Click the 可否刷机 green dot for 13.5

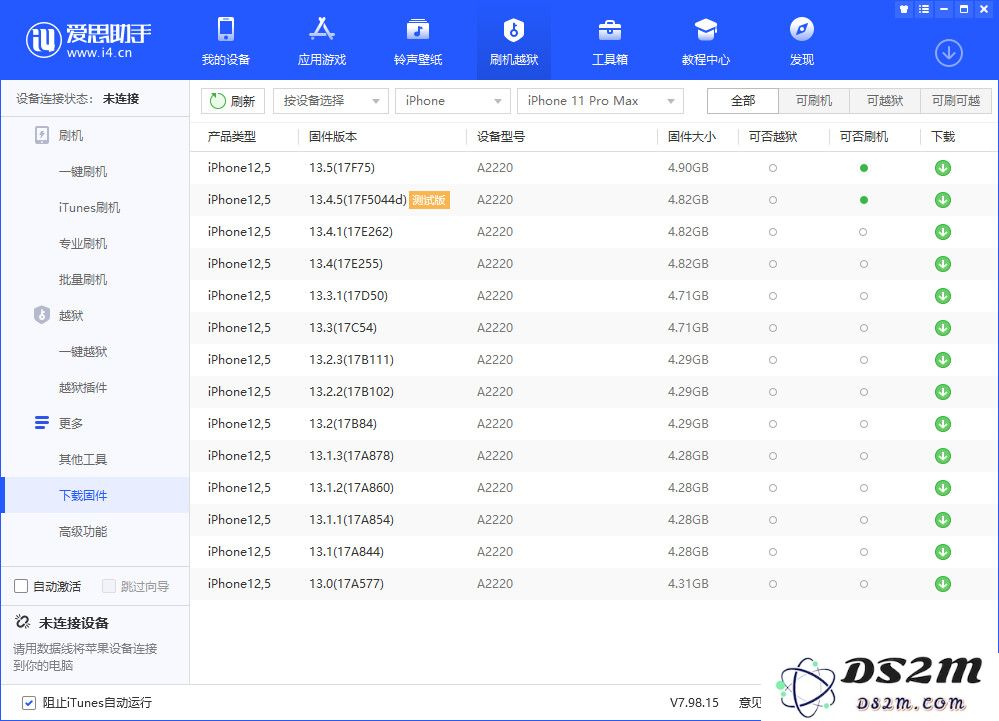coord(863,168)
